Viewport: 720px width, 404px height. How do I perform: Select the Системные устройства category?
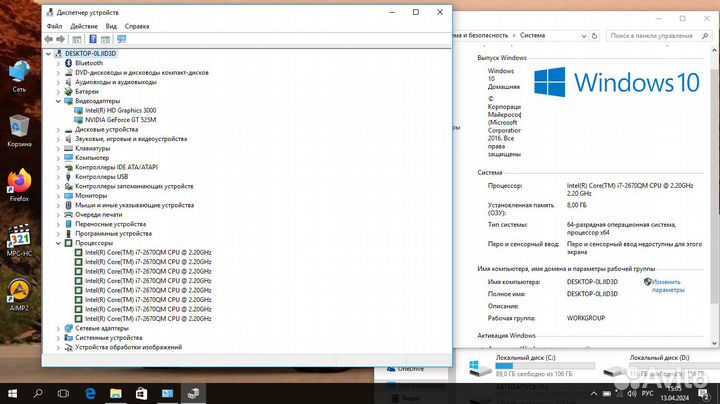tap(109, 338)
